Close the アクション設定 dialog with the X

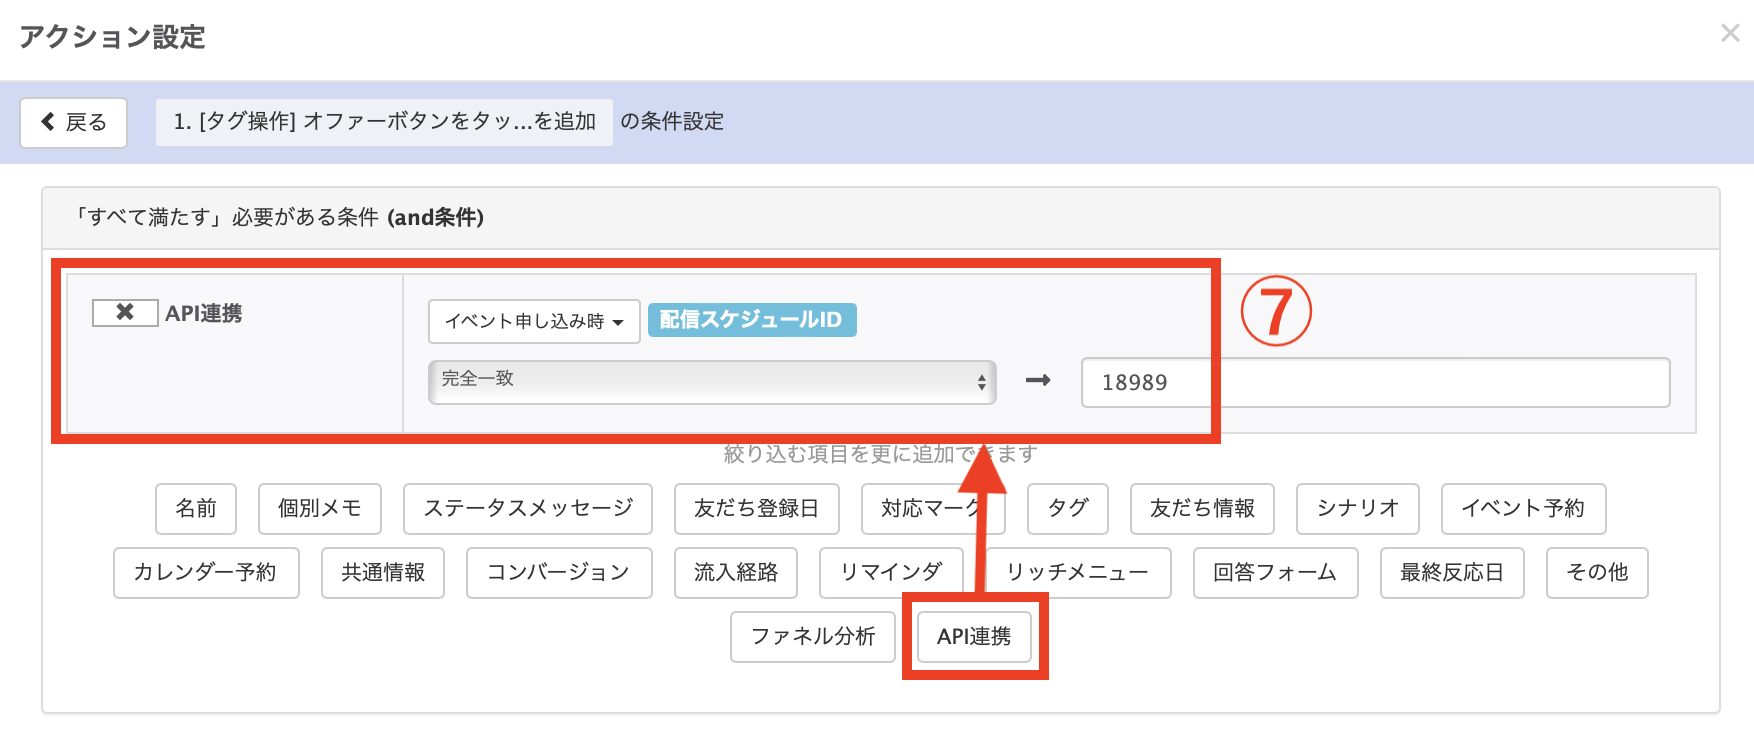[1730, 33]
